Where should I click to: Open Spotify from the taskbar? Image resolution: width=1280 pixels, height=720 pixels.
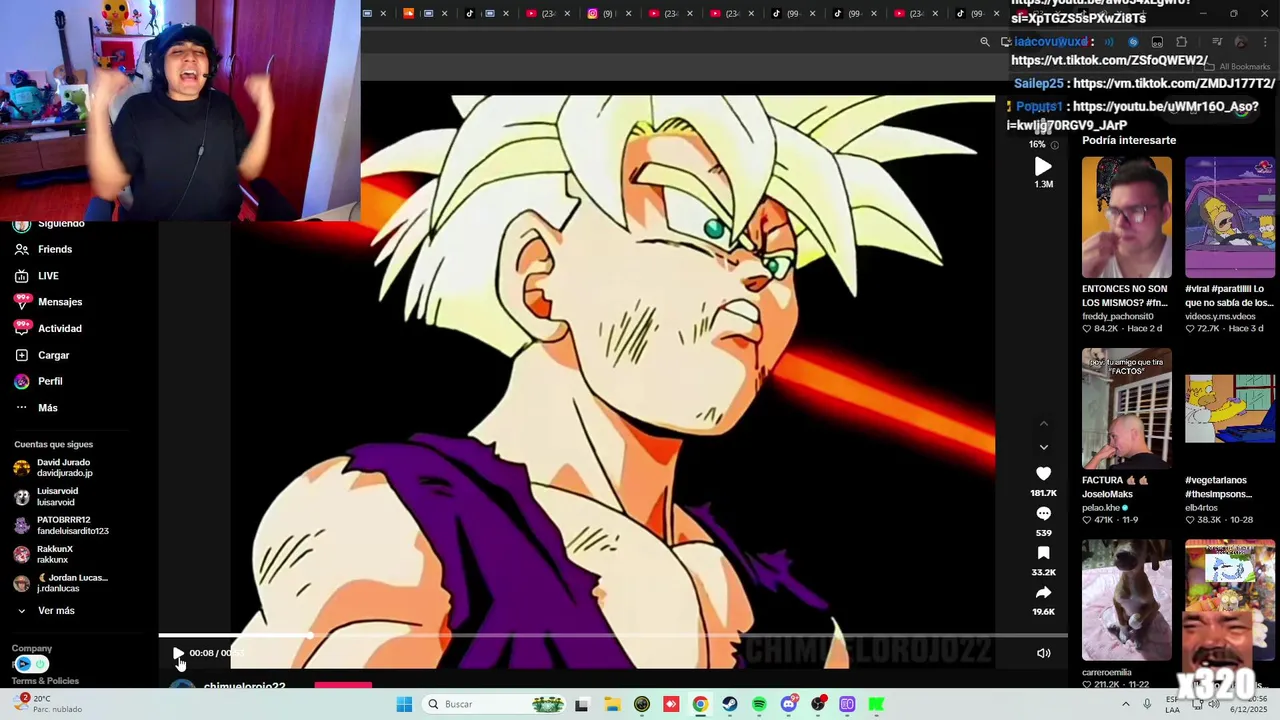click(x=759, y=704)
